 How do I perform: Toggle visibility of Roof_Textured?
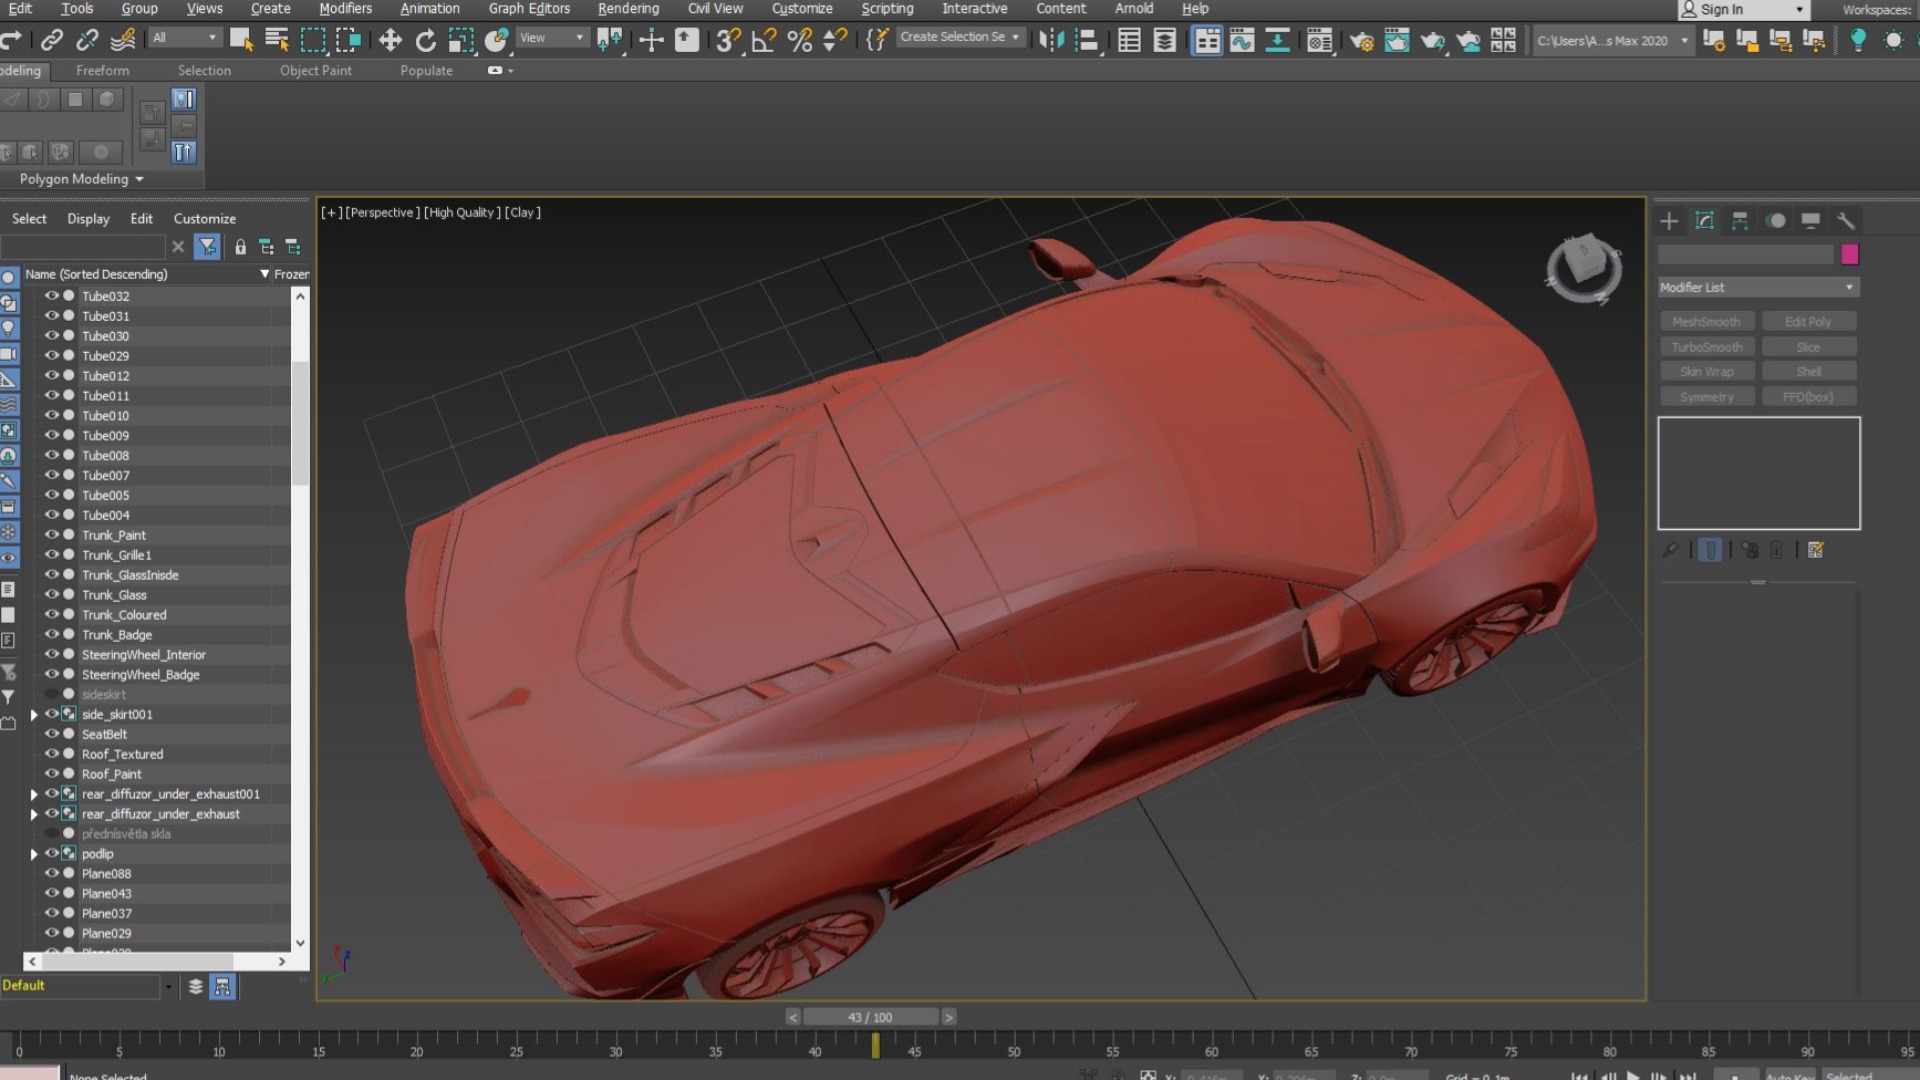click(52, 754)
